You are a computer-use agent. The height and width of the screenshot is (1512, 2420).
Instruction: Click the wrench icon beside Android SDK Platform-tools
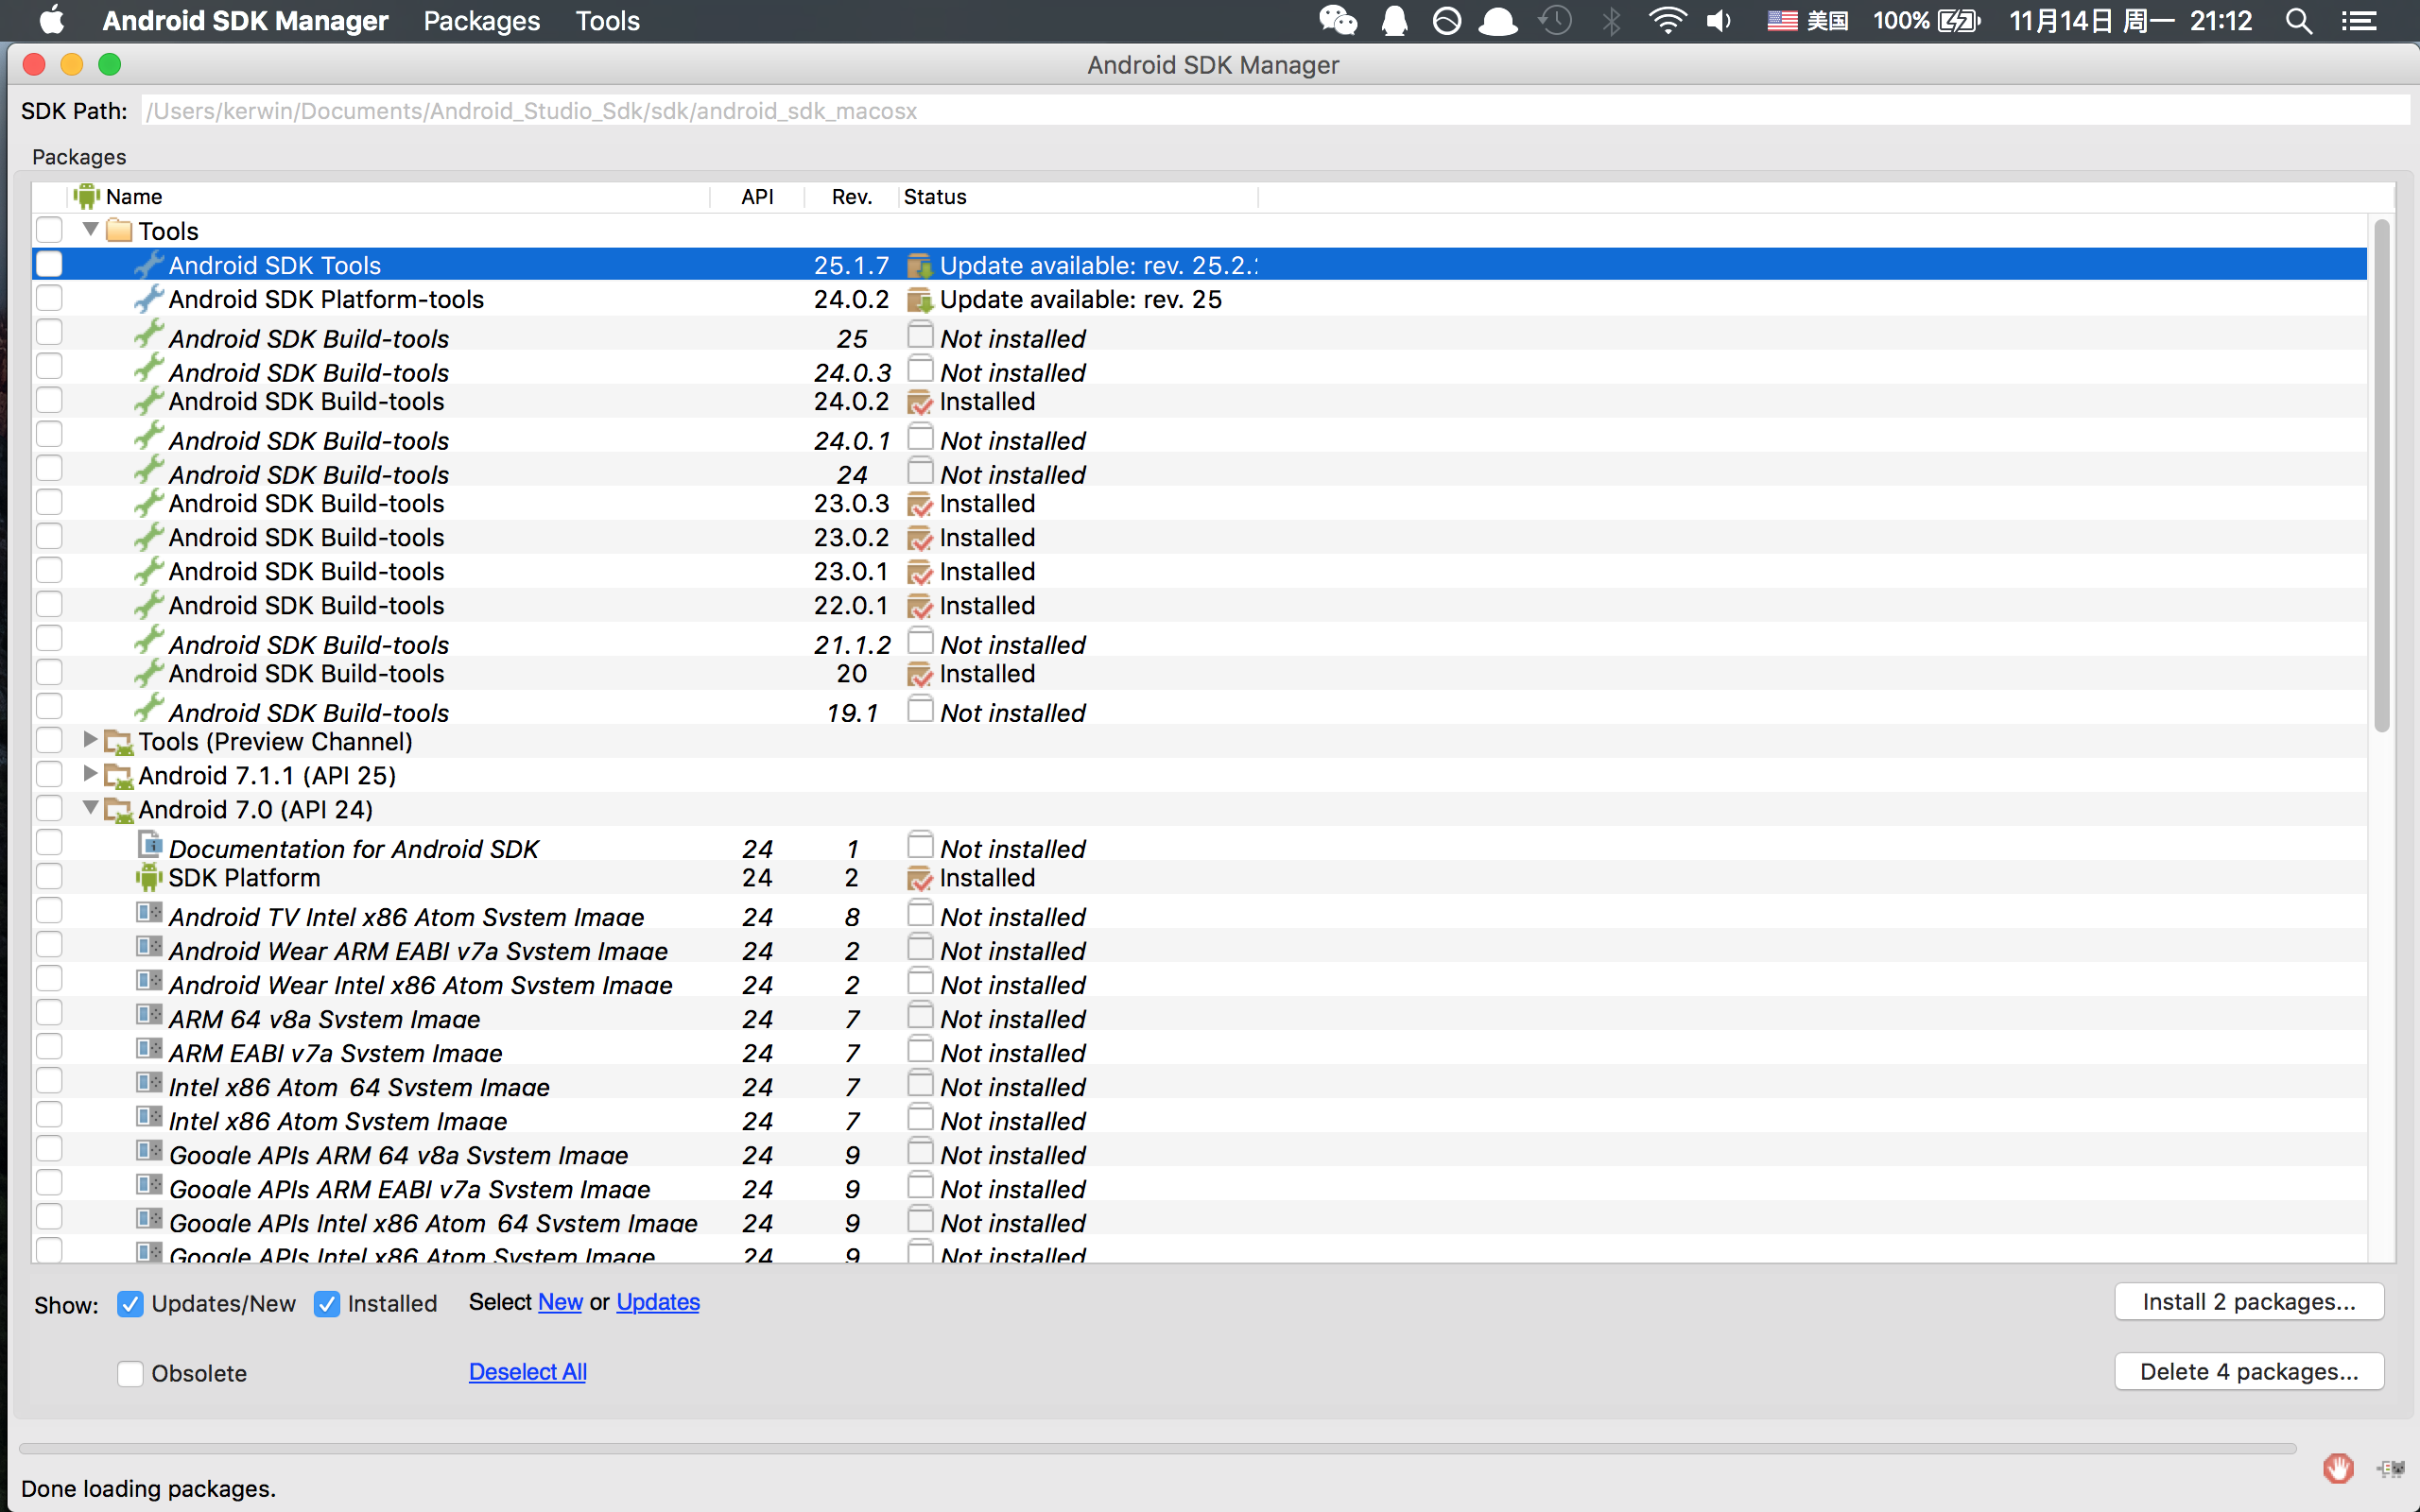click(149, 298)
